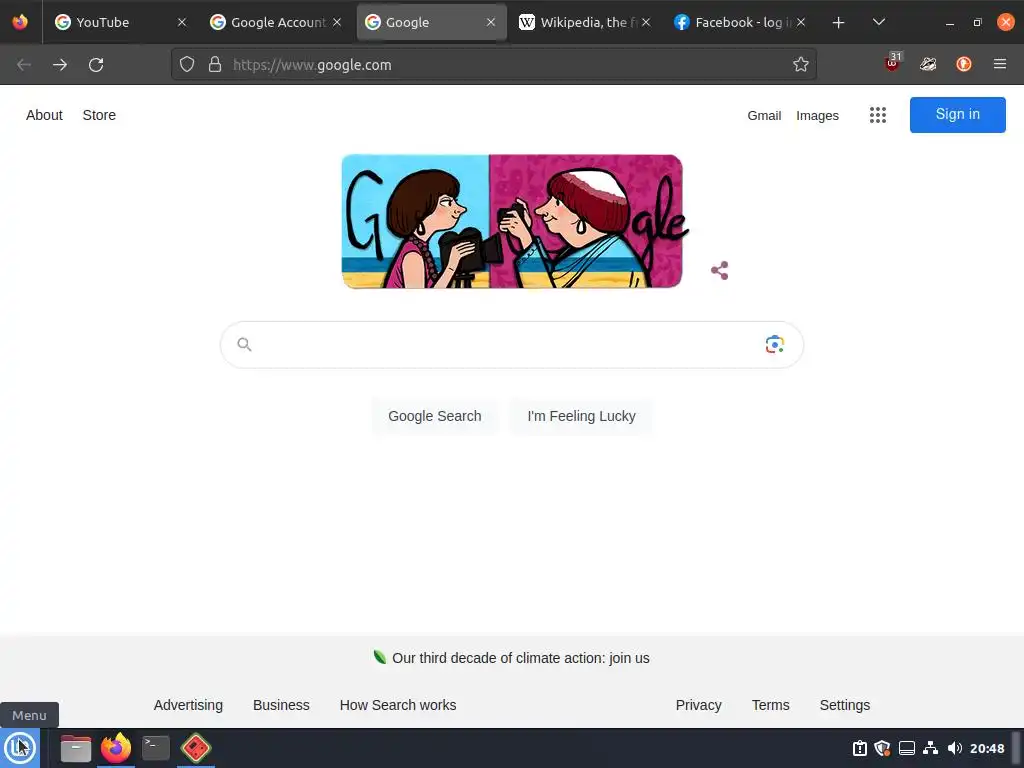This screenshot has height=768, width=1024.
Task: Reload the current Google page
Action: (96, 65)
